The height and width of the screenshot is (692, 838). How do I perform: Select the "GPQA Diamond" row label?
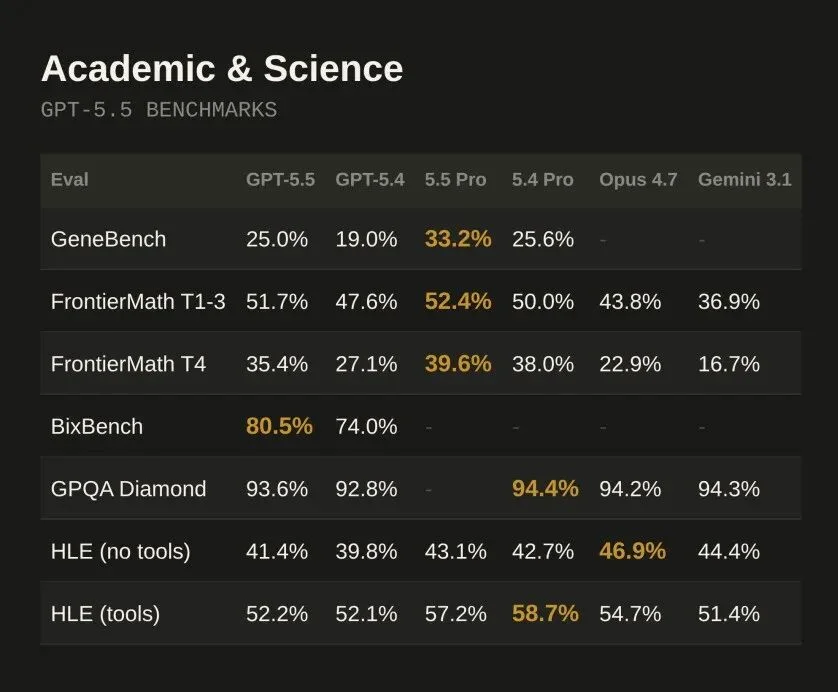click(x=128, y=489)
